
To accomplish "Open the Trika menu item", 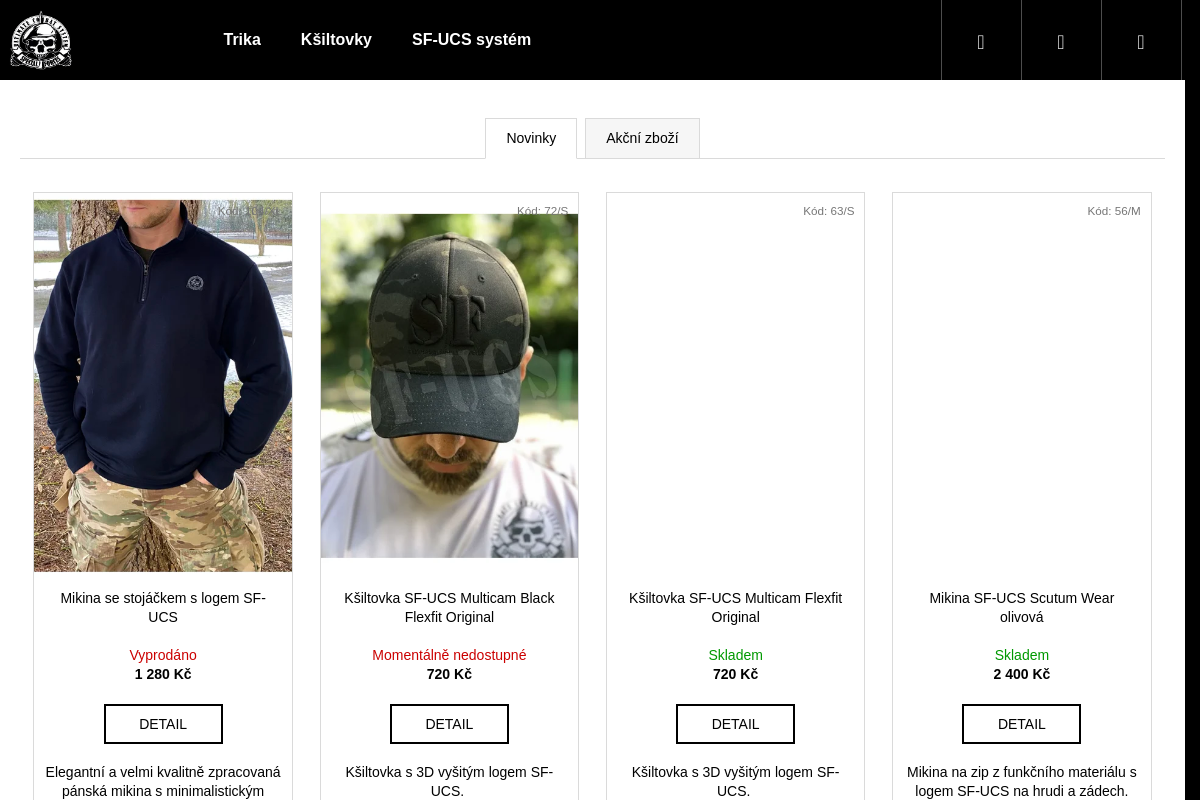I will click(242, 40).
